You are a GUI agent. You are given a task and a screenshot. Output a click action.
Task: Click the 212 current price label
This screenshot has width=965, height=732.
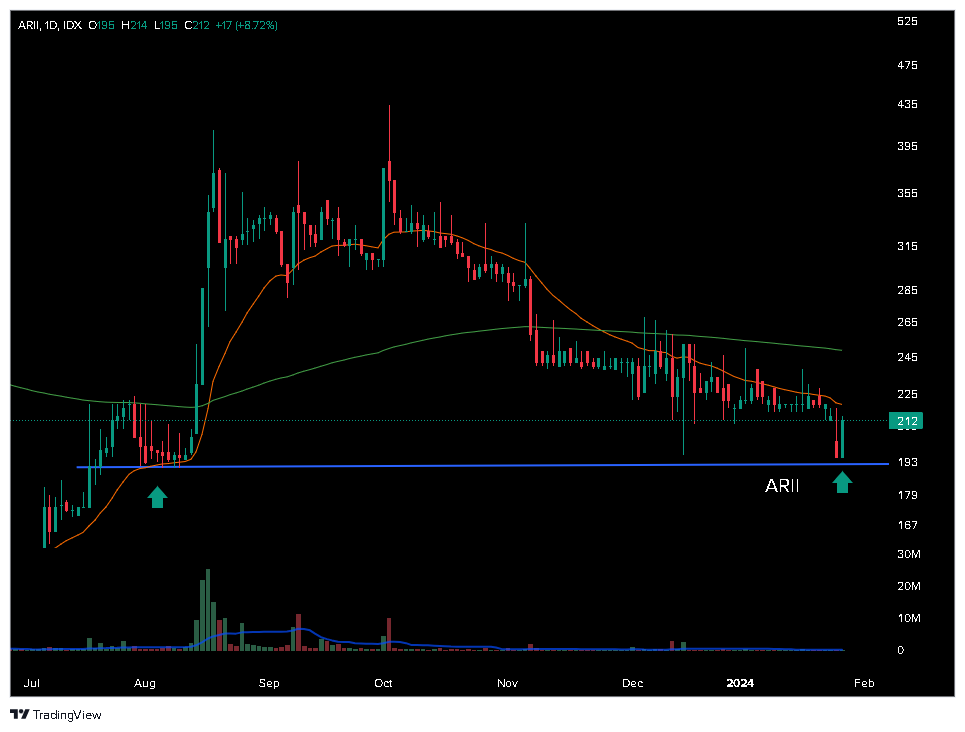(906, 421)
